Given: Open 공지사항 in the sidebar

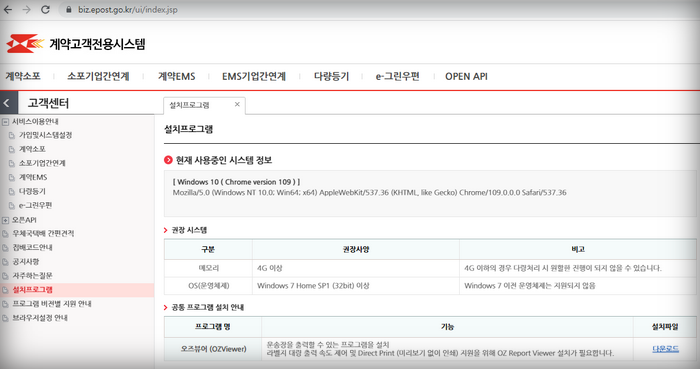Looking at the screenshot, I should (x=25, y=261).
